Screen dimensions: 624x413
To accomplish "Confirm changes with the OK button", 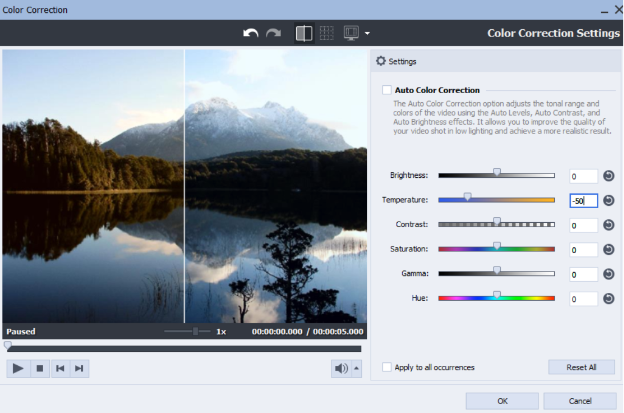I will [502, 400].
